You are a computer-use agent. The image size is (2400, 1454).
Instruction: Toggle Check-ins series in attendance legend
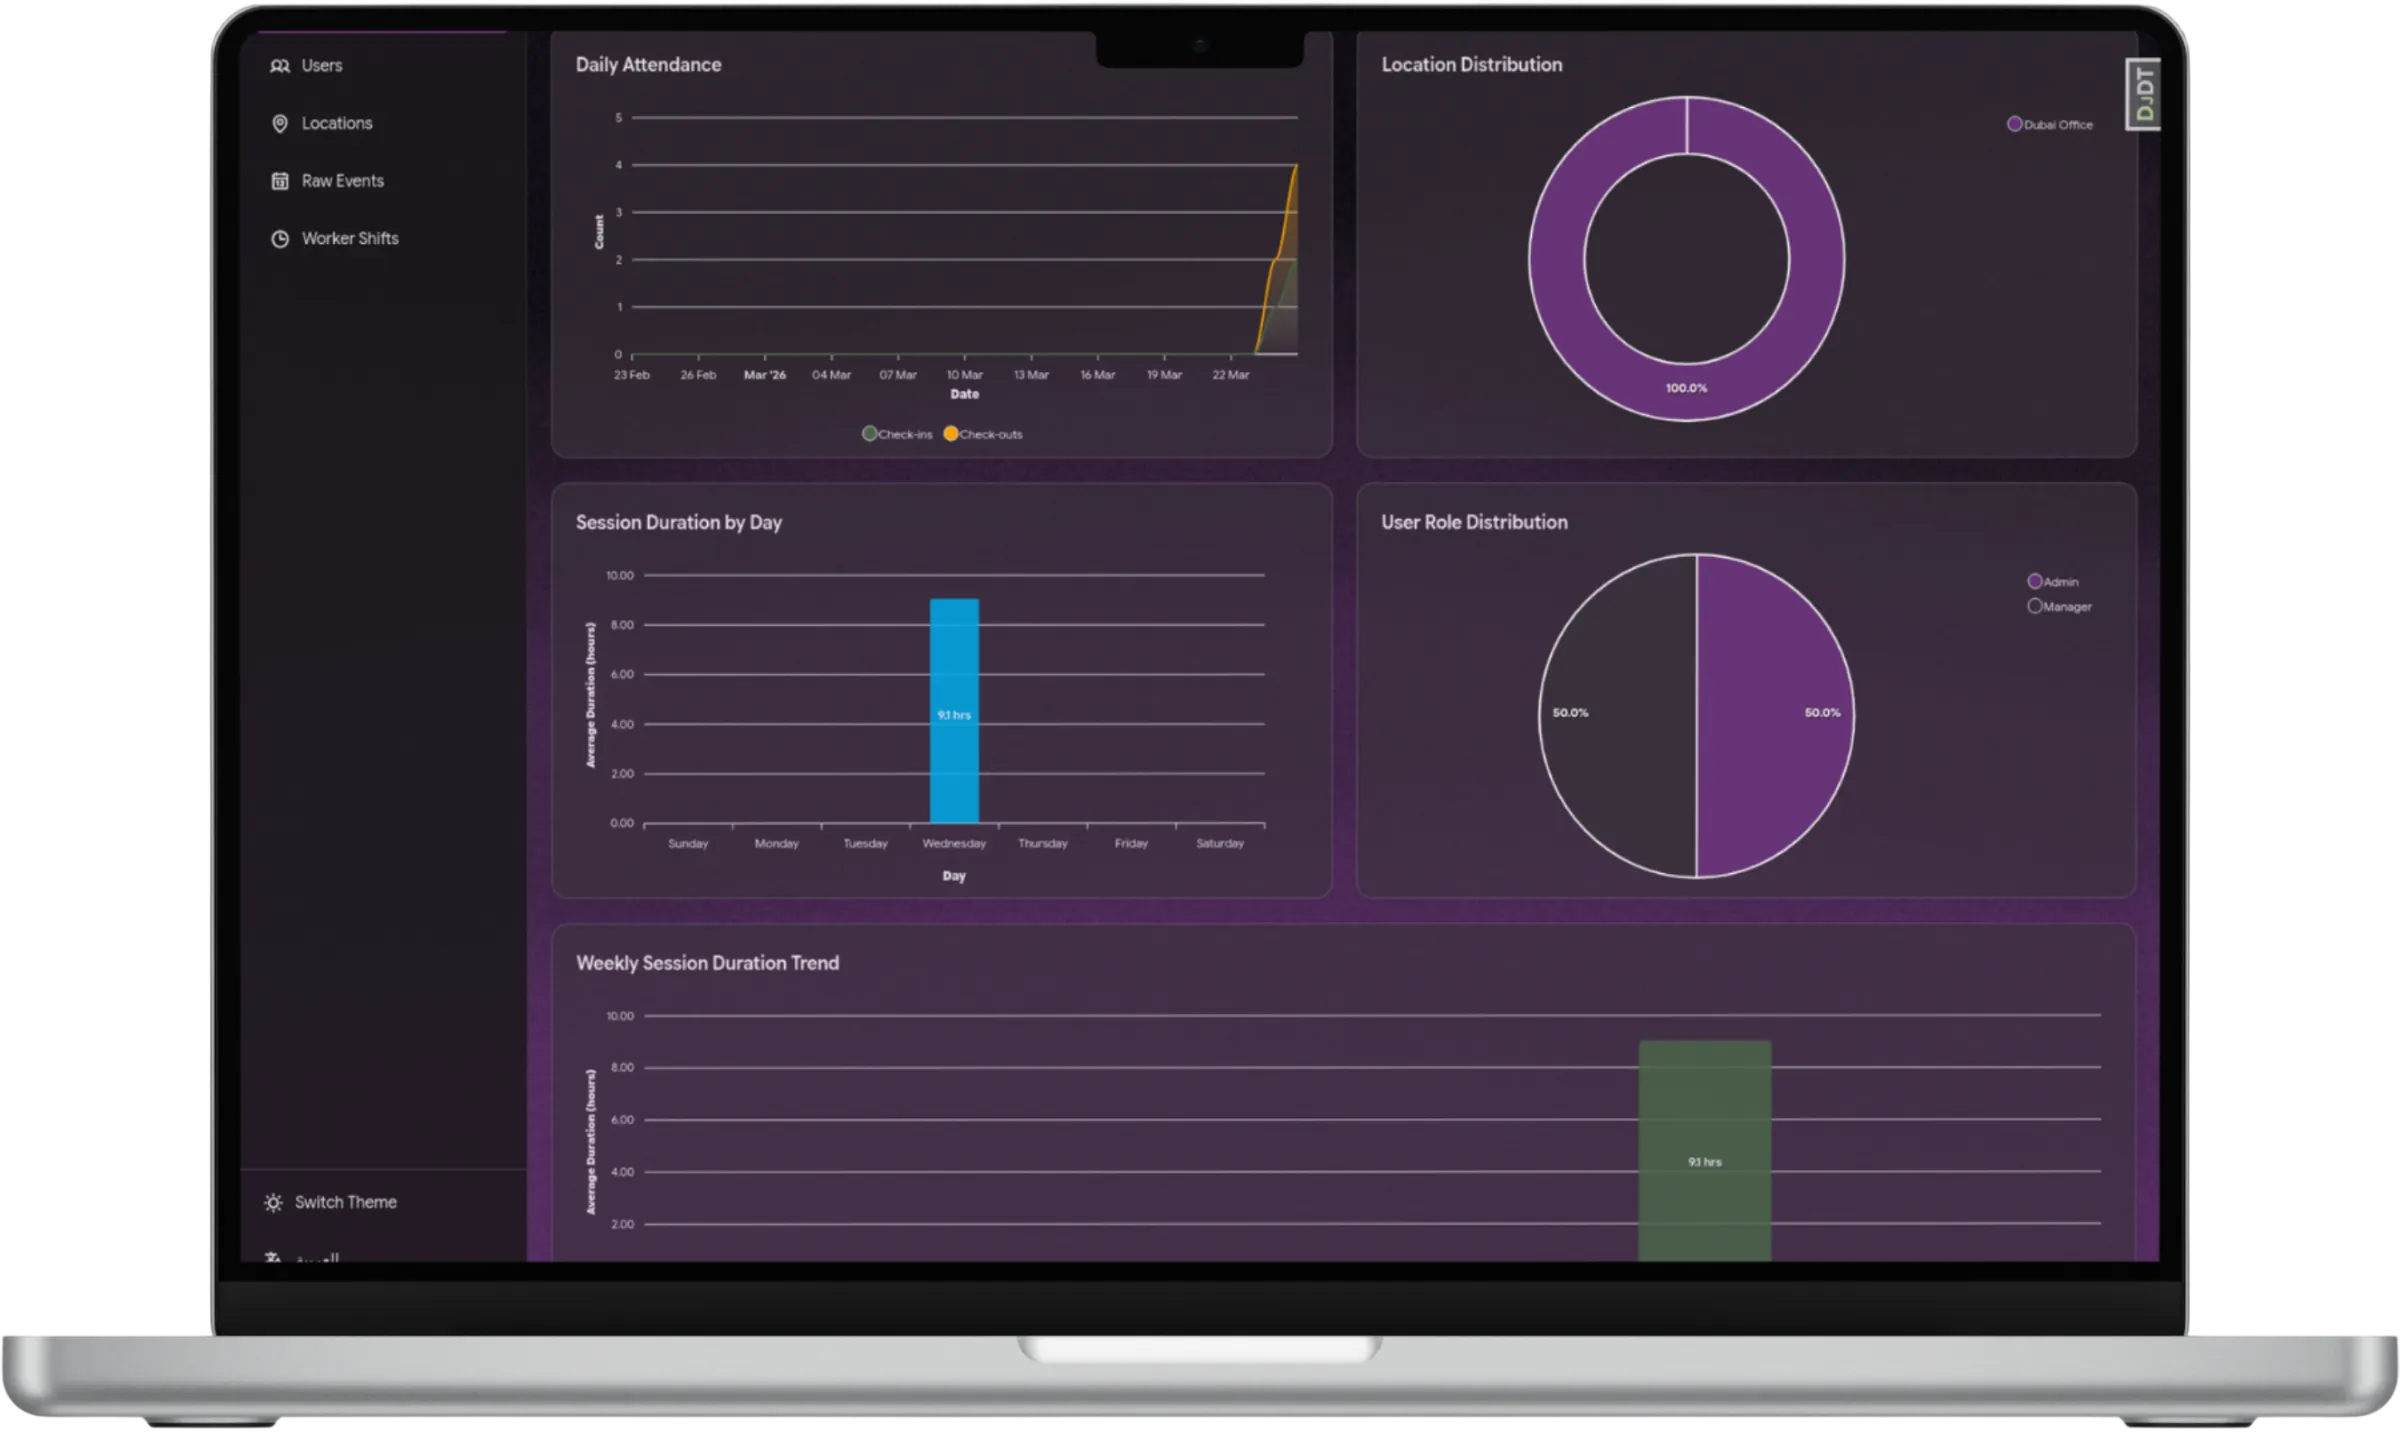click(898, 434)
